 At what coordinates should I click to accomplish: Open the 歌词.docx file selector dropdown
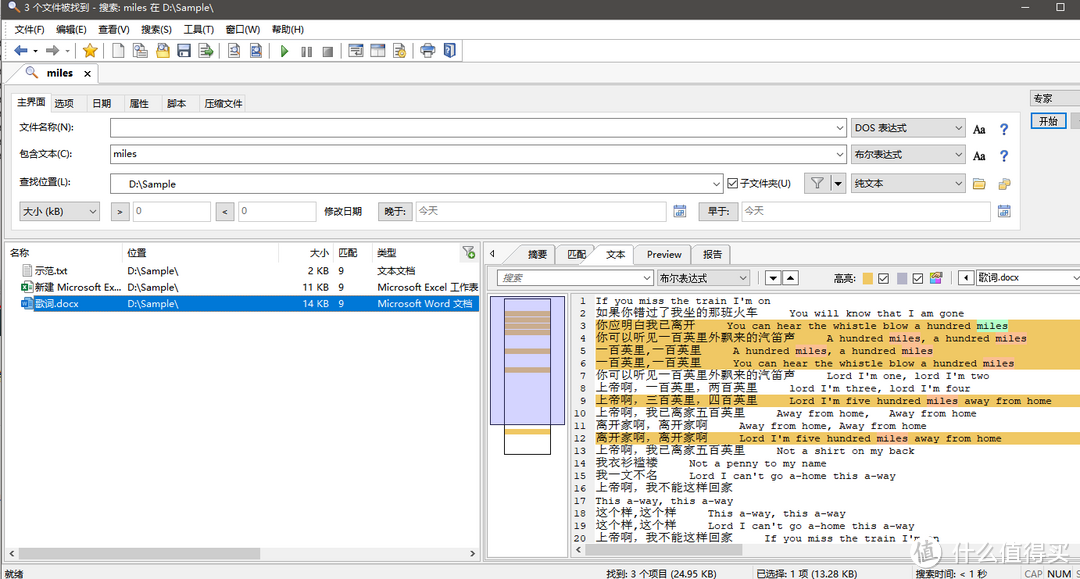1028,277
